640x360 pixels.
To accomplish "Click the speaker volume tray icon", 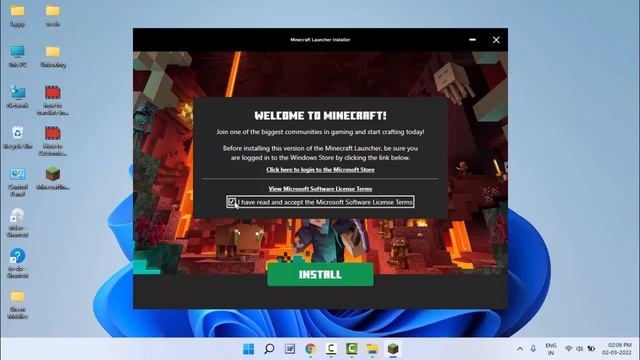I will tap(580, 349).
